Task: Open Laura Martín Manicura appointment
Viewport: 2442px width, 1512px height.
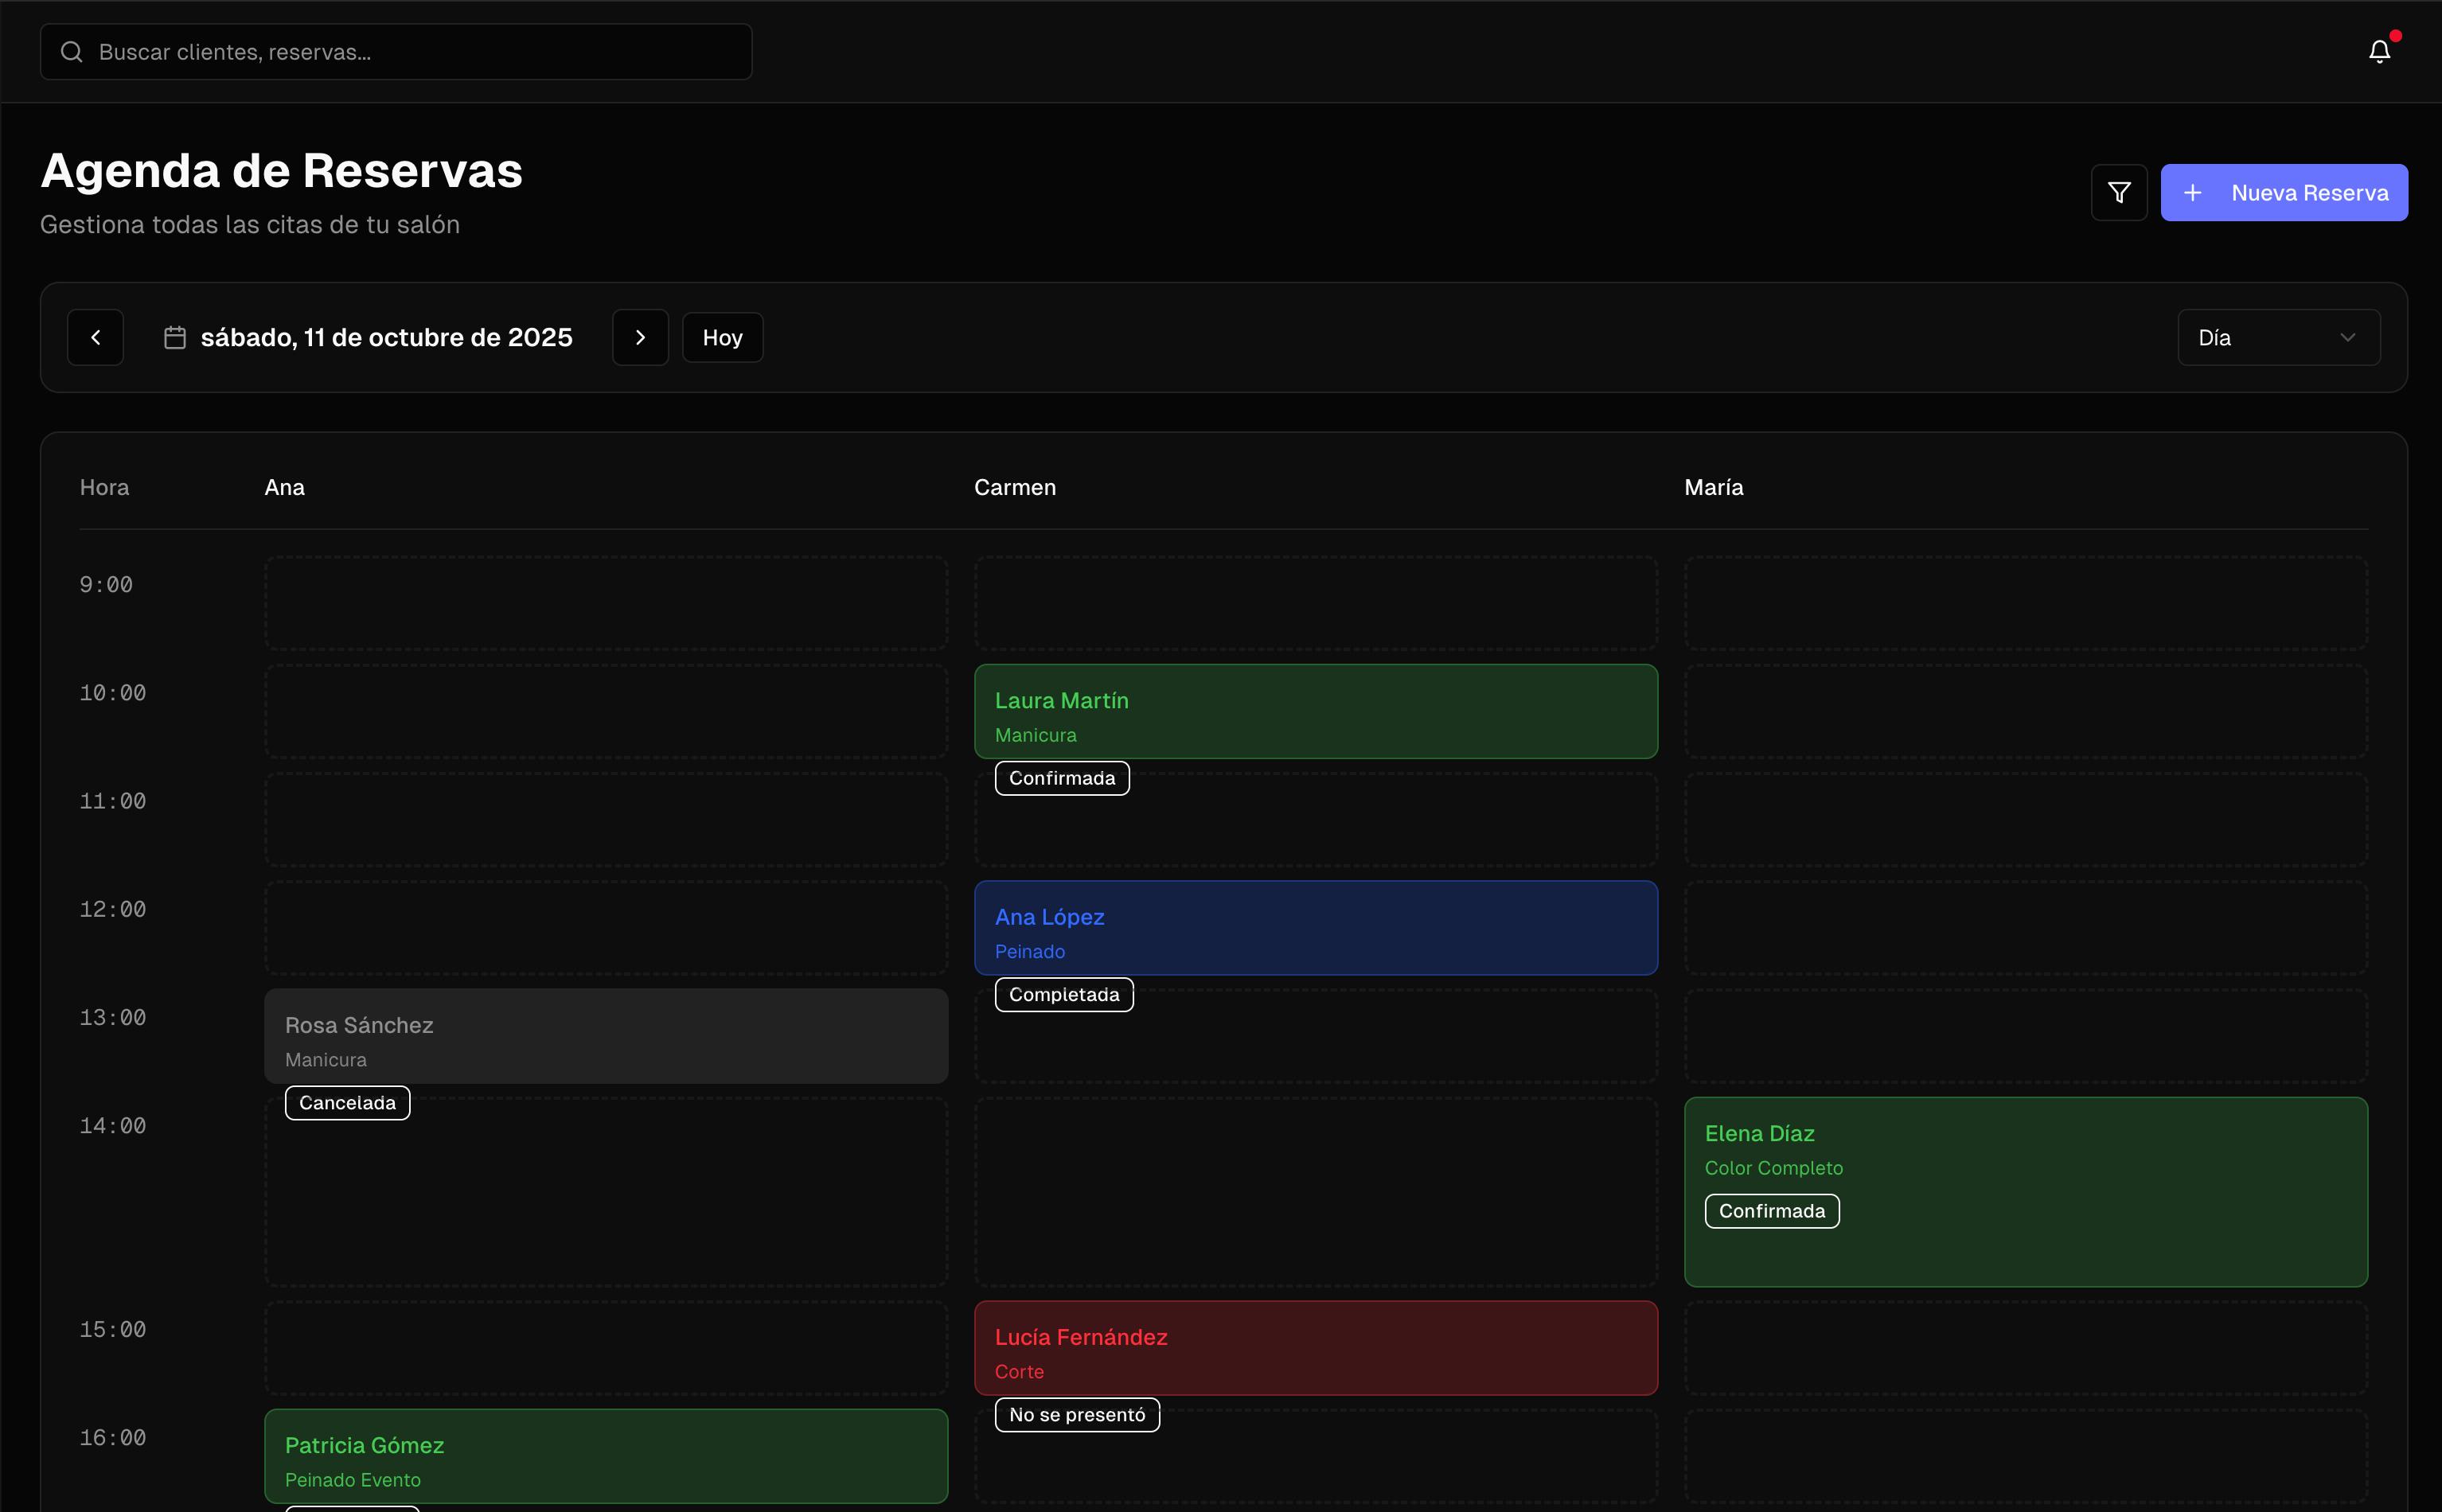Action: point(1315,712)
